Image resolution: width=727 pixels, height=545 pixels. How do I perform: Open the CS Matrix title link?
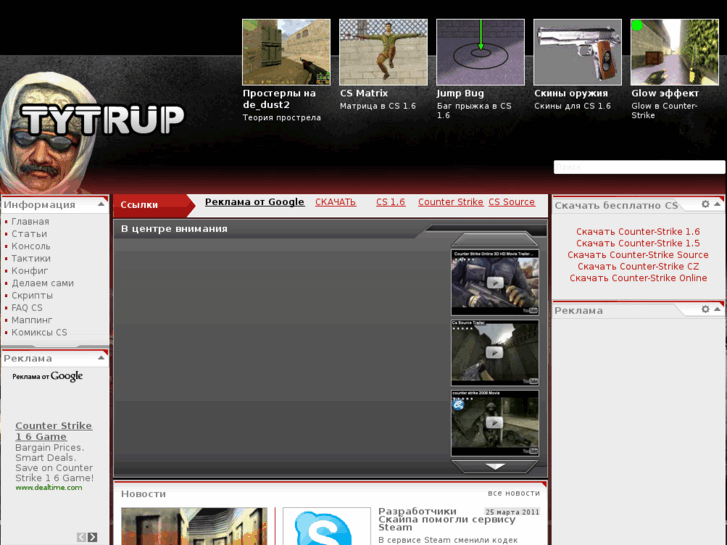(x=364, y=93)
